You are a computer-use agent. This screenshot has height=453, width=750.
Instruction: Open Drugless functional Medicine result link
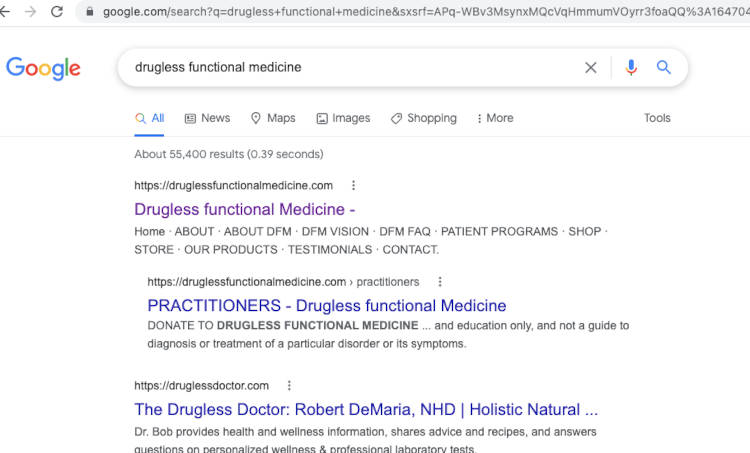[x=244, y=210]
